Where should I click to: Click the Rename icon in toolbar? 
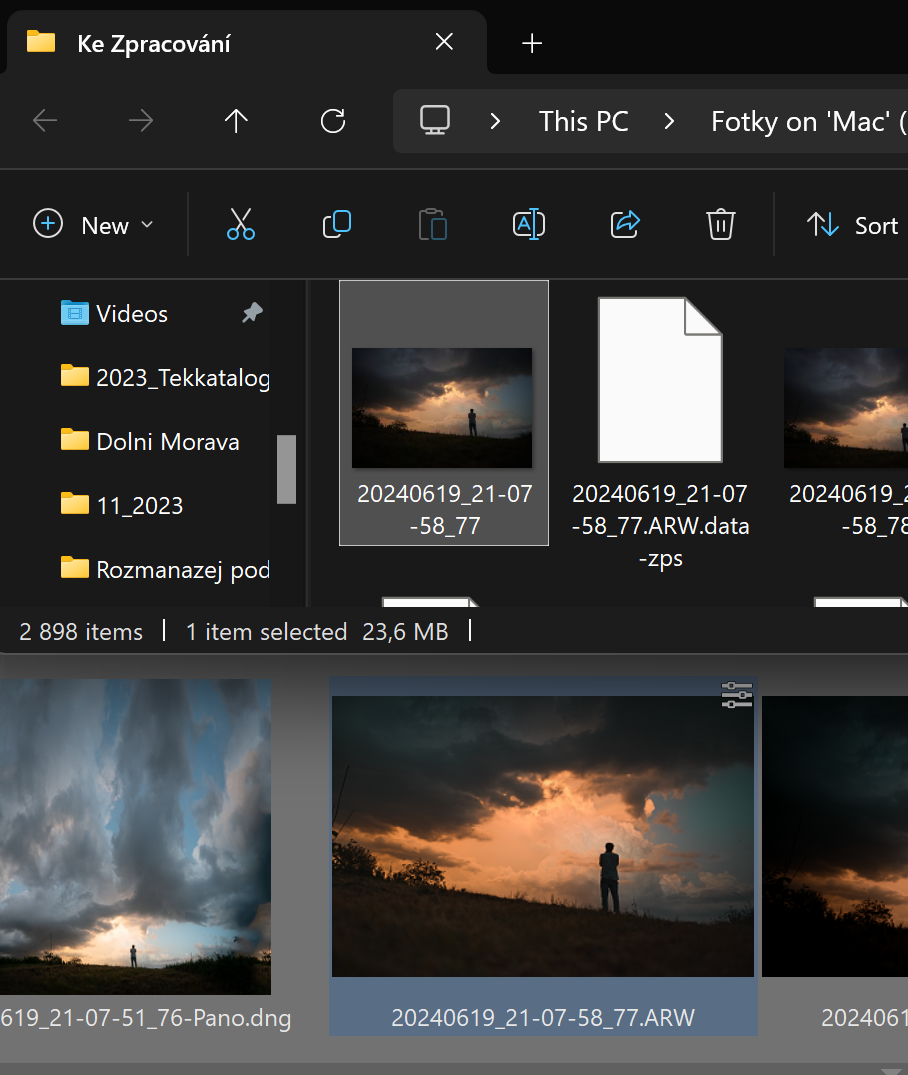click(x=528, y=225)
